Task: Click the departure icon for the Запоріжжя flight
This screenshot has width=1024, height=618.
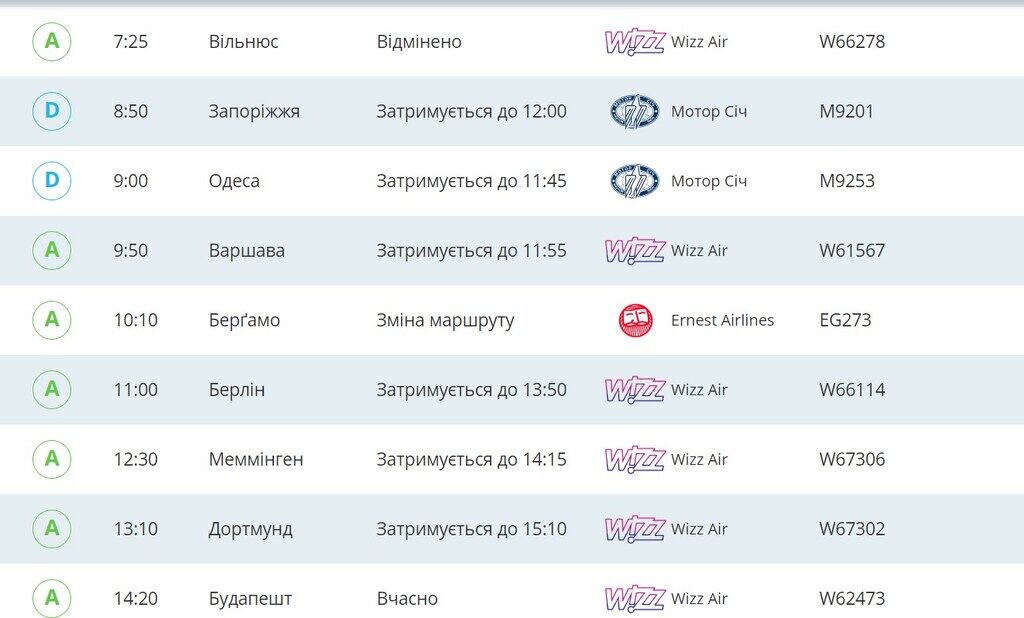Action: coord(52,111)
